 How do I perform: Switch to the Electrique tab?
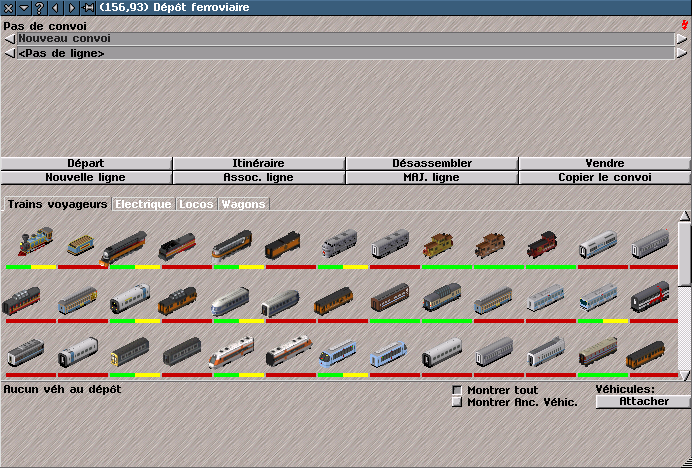(143, 204)
